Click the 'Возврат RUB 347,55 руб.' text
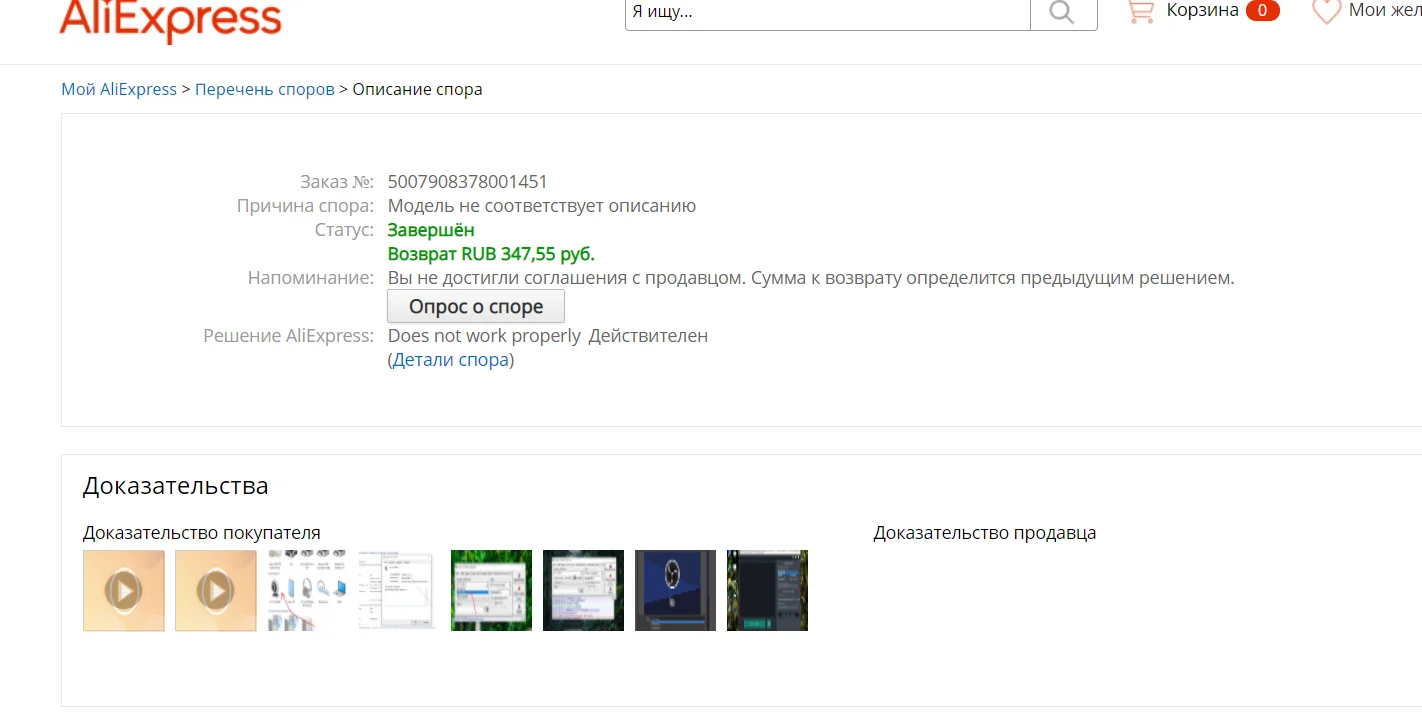Image resolution: width=1422 pixels, height=726 pixels. click(491, 254)
